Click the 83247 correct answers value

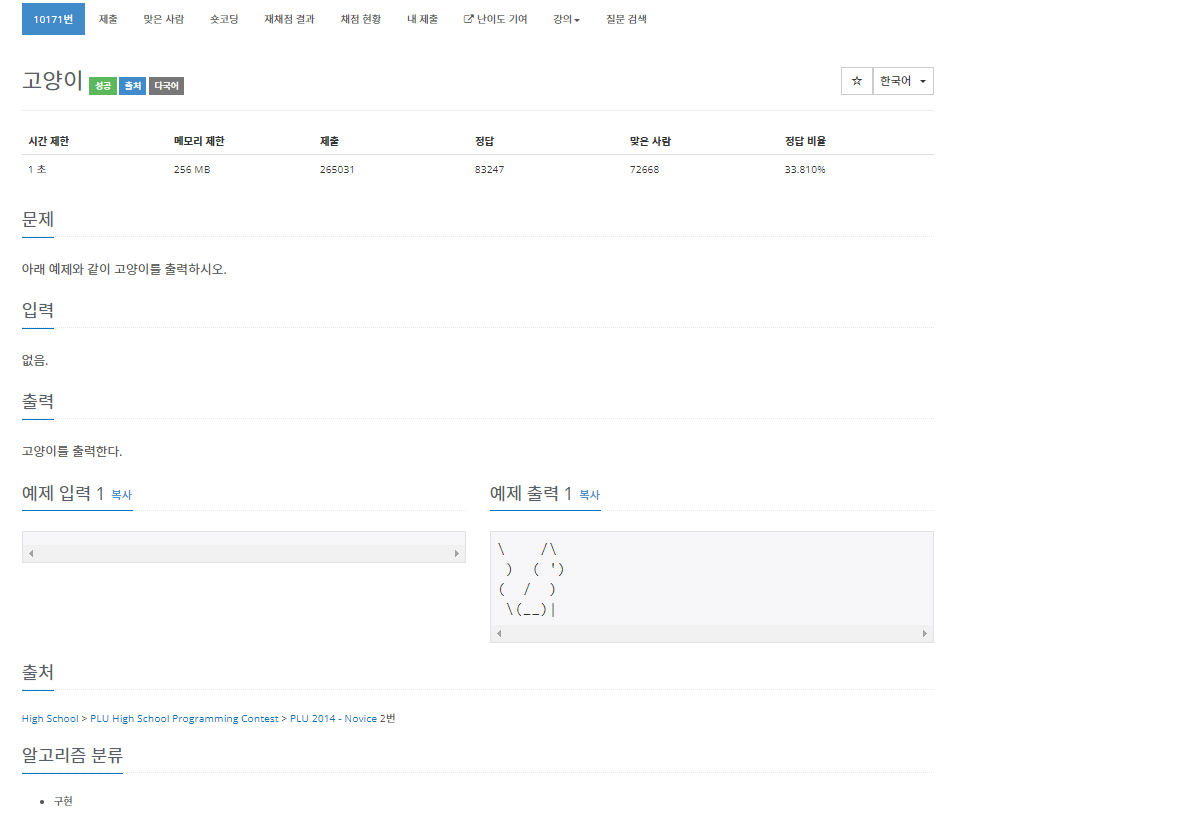coord(489,170)
